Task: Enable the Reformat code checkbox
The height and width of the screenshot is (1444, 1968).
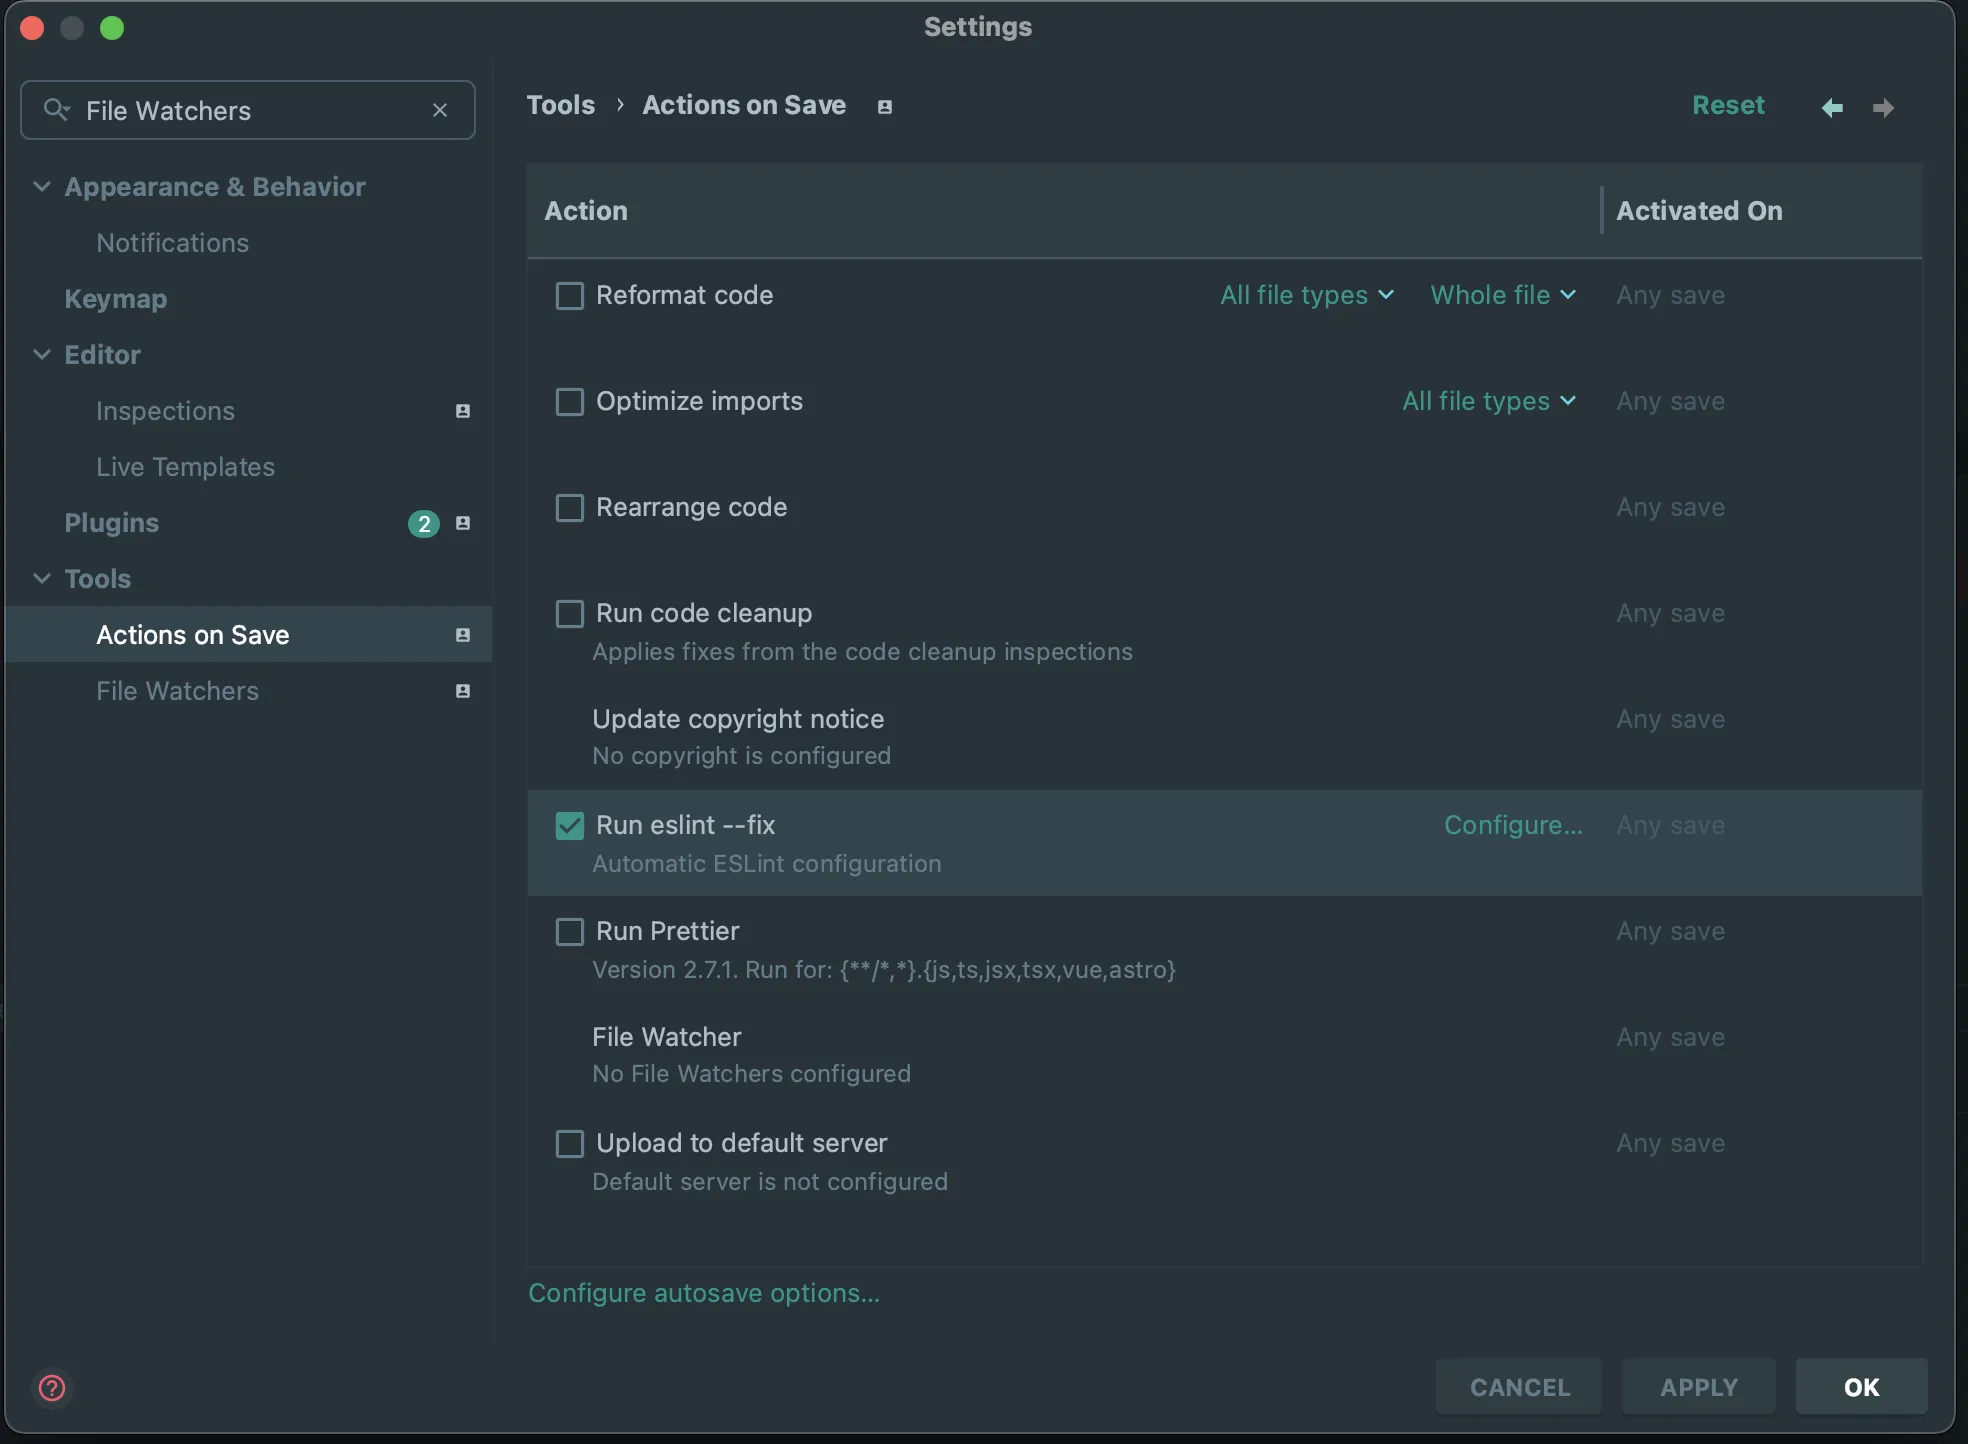Action: point(569,296)
